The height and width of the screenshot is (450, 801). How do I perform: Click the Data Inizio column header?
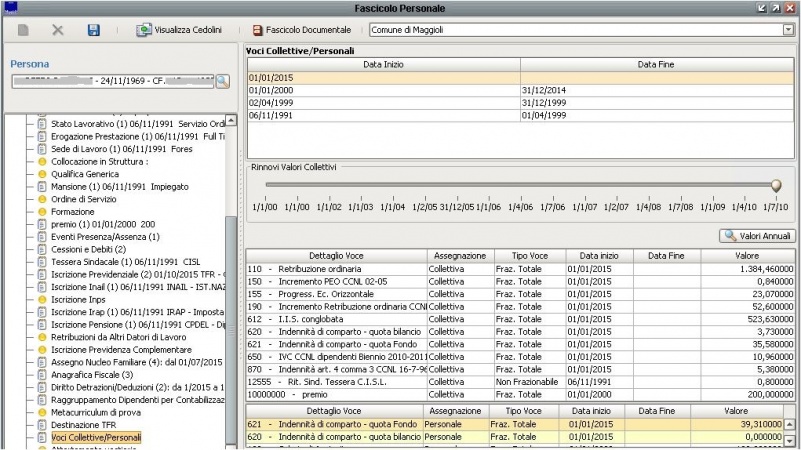click(x=383, y=63)
